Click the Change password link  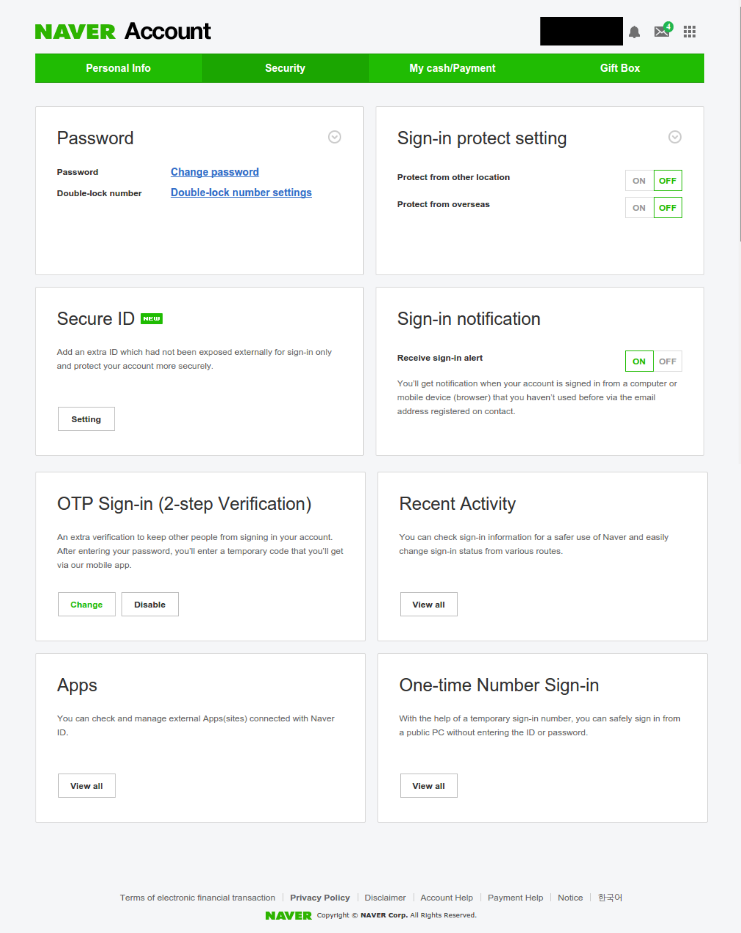215,172
